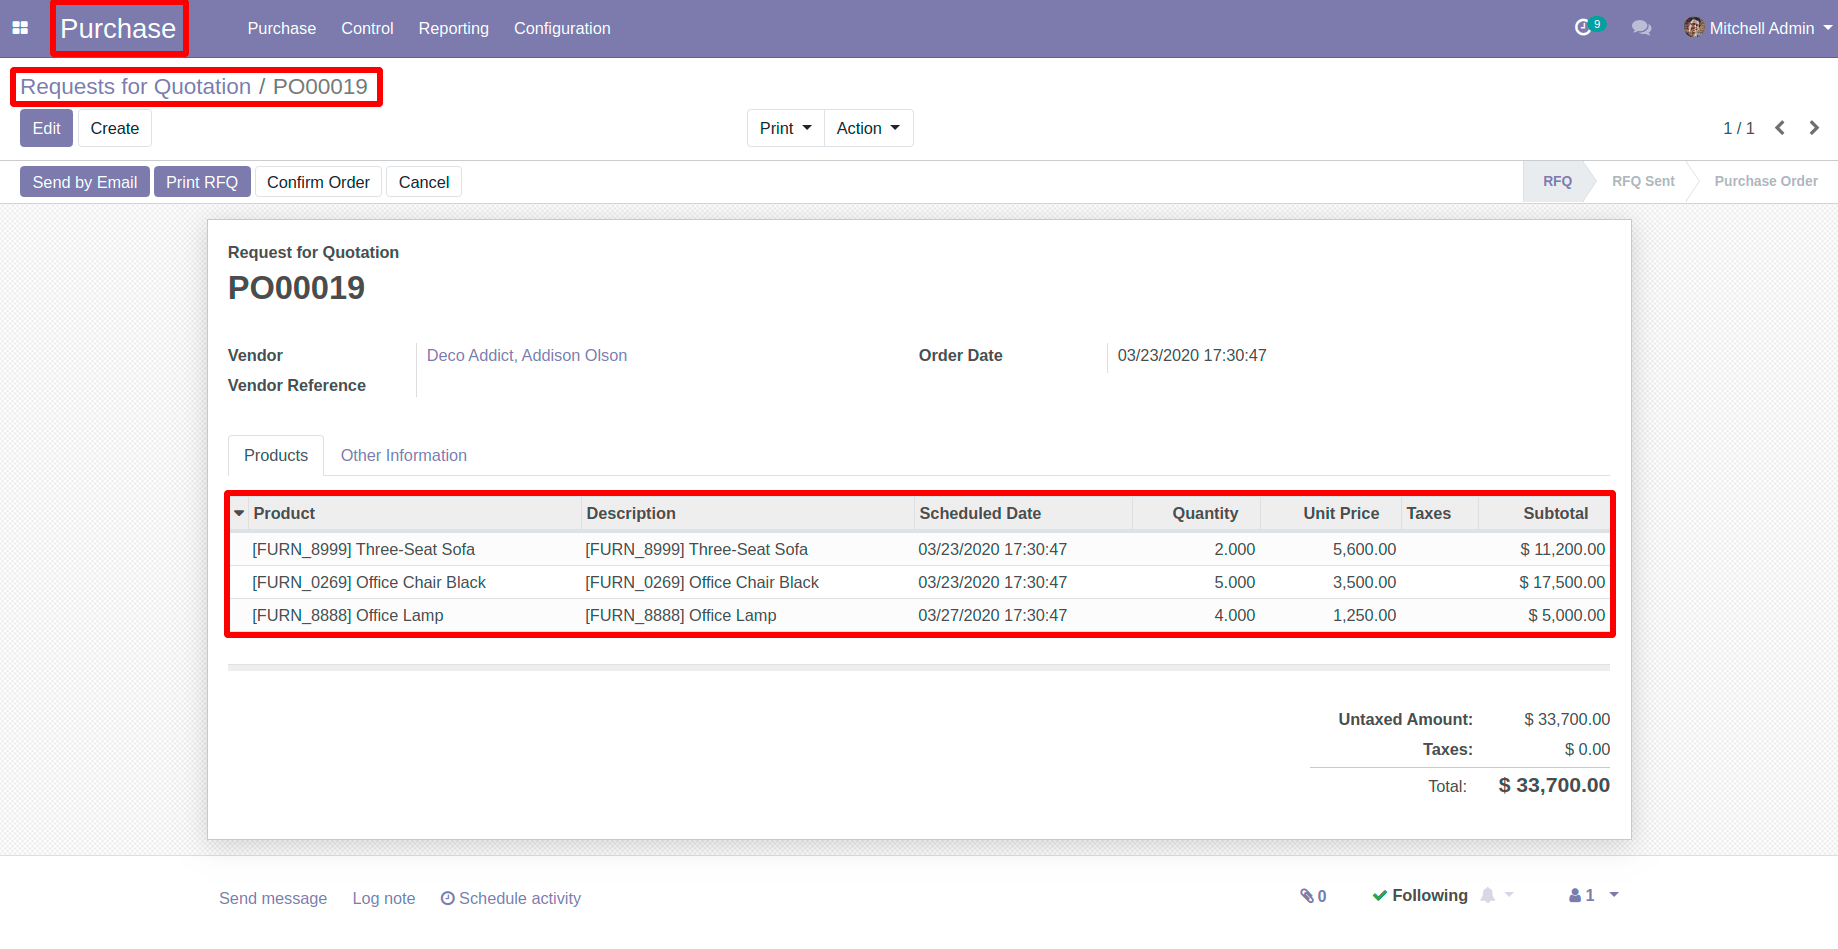Viewport: 1838px width, 949px height.
Task: Open vendor Deco Addict, Addison Olson link
Action: [x=527, y=355]
